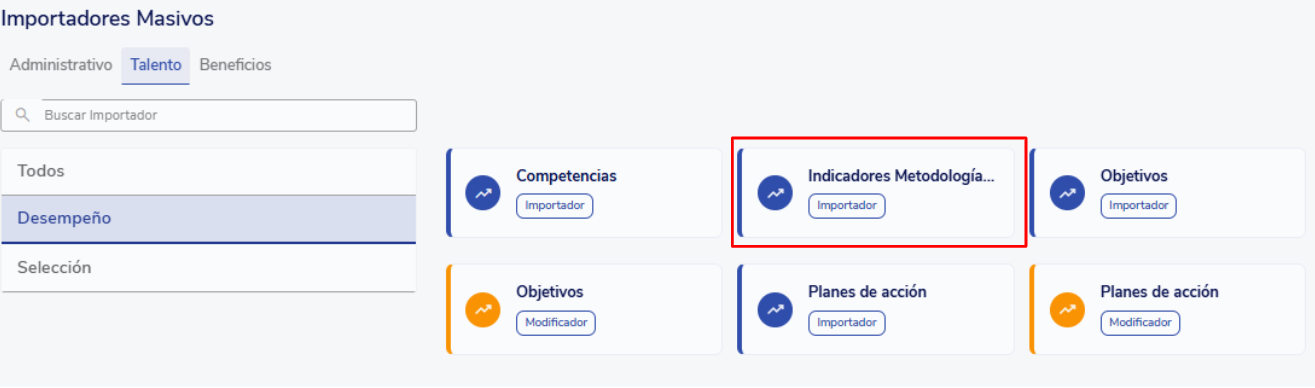Open the Indicadores Metodología card title
Viewport: 1315px width, 388px height.
point(902,176)
